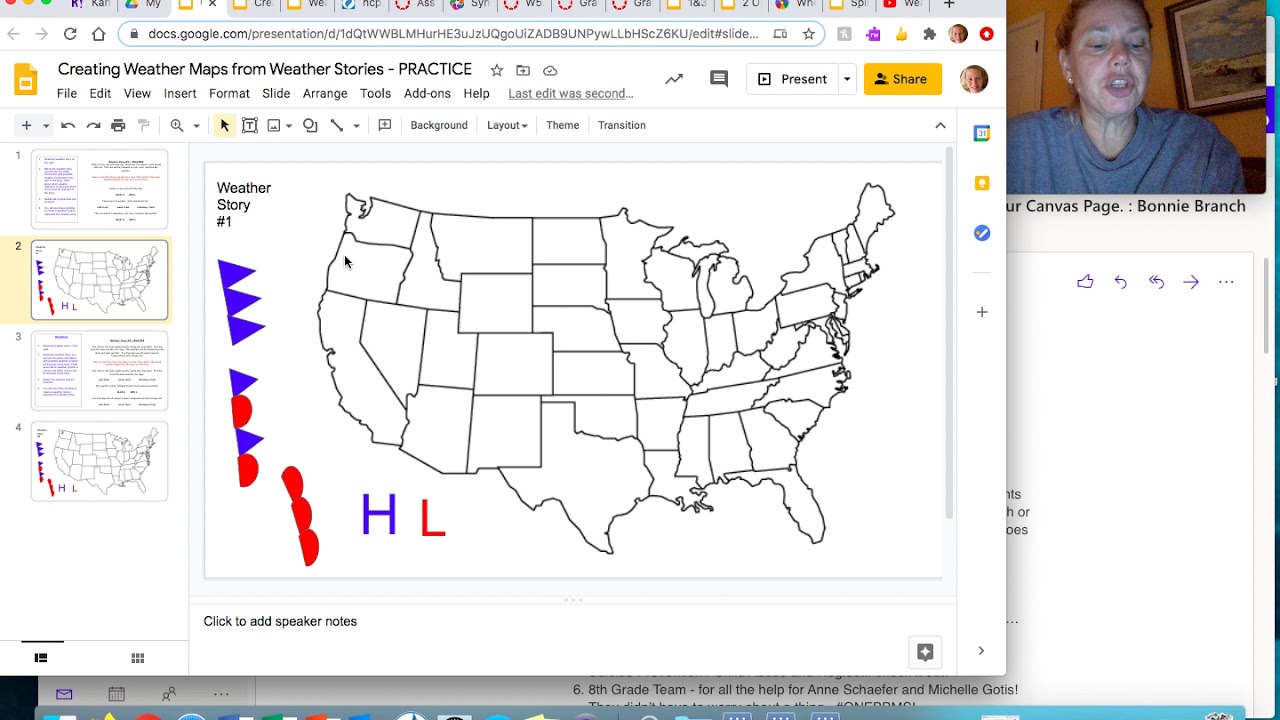Hide the side panel chevron
The image size is (1280, 720).
(981, 651)
